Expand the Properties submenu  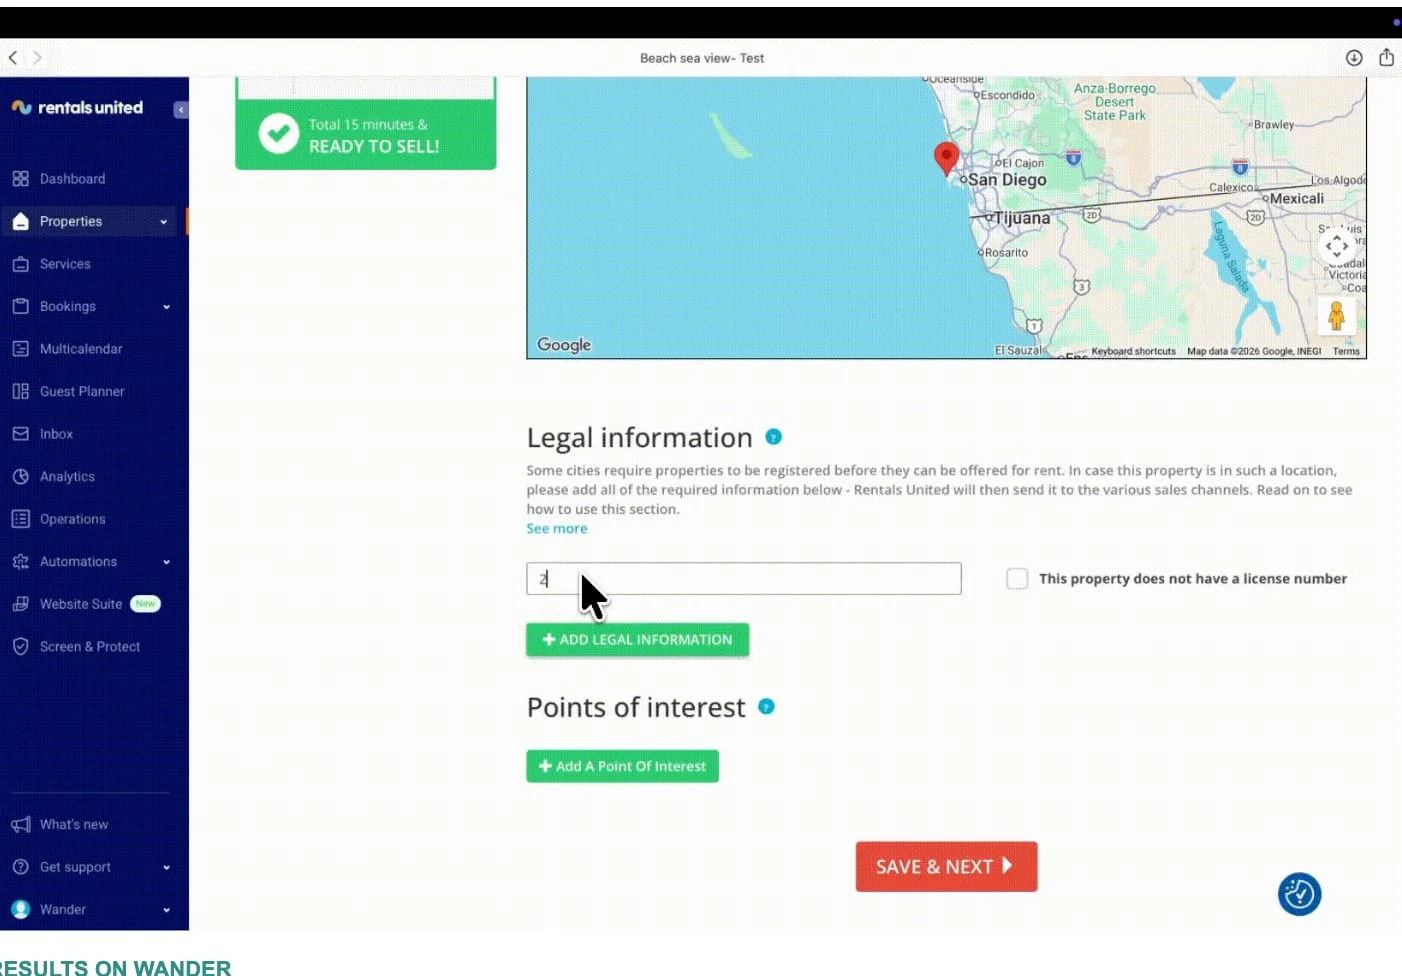click(x=164, y=222)
